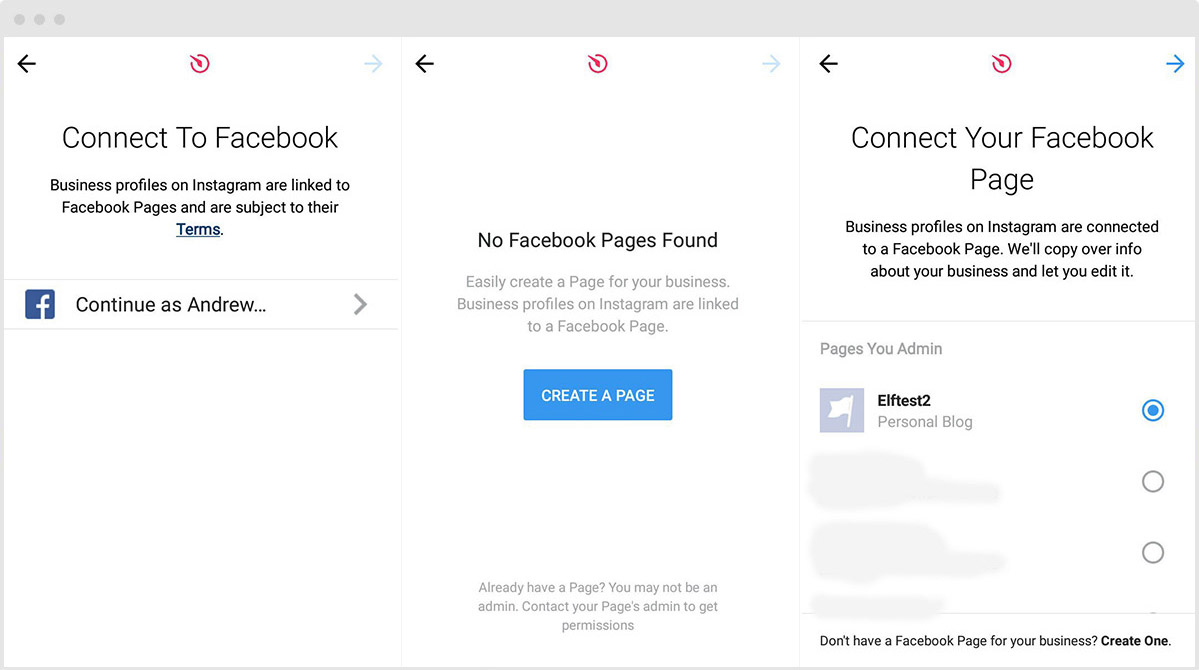Click the grayed forward arrow on the left screen
The image size is (1199, 670).
(x=373, y=63)
